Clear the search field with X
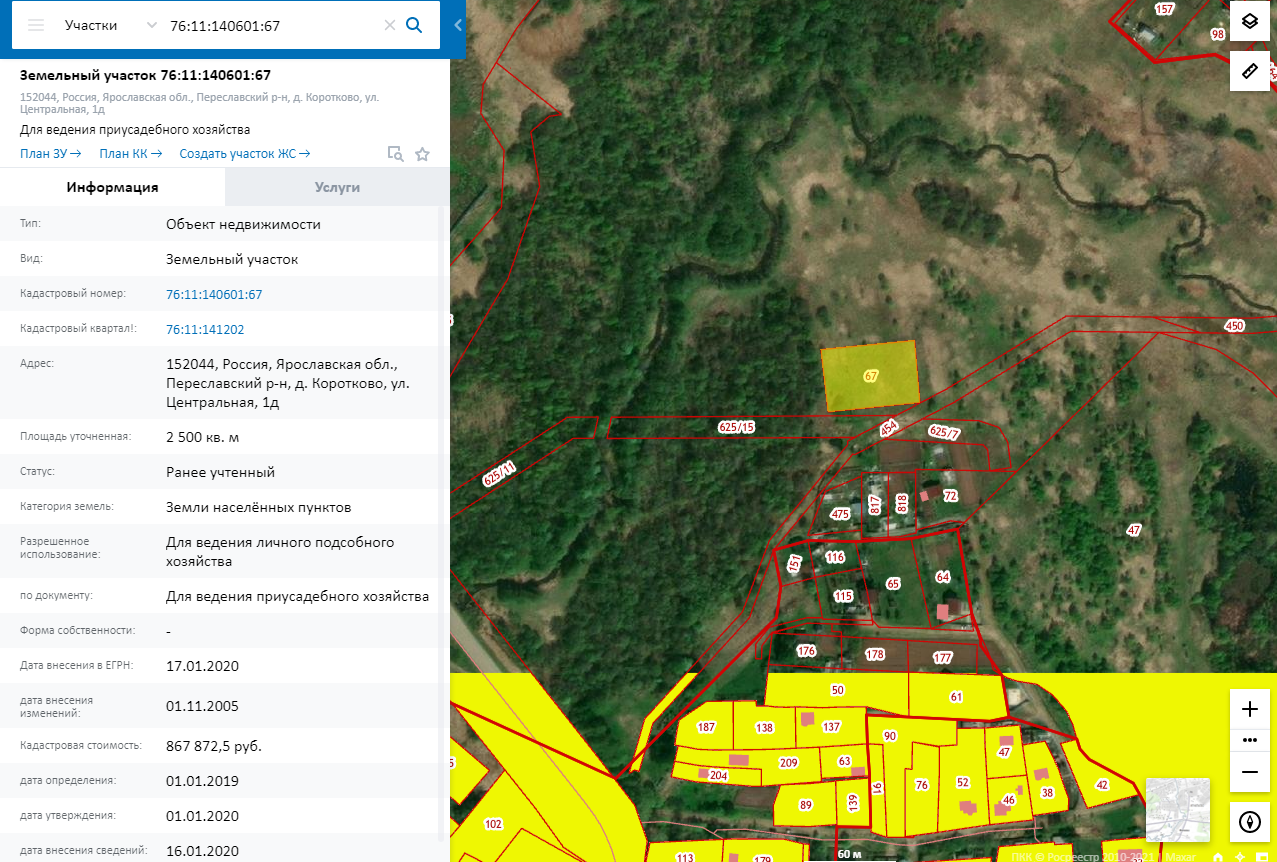1277x862 pixels. click(390, 25)
